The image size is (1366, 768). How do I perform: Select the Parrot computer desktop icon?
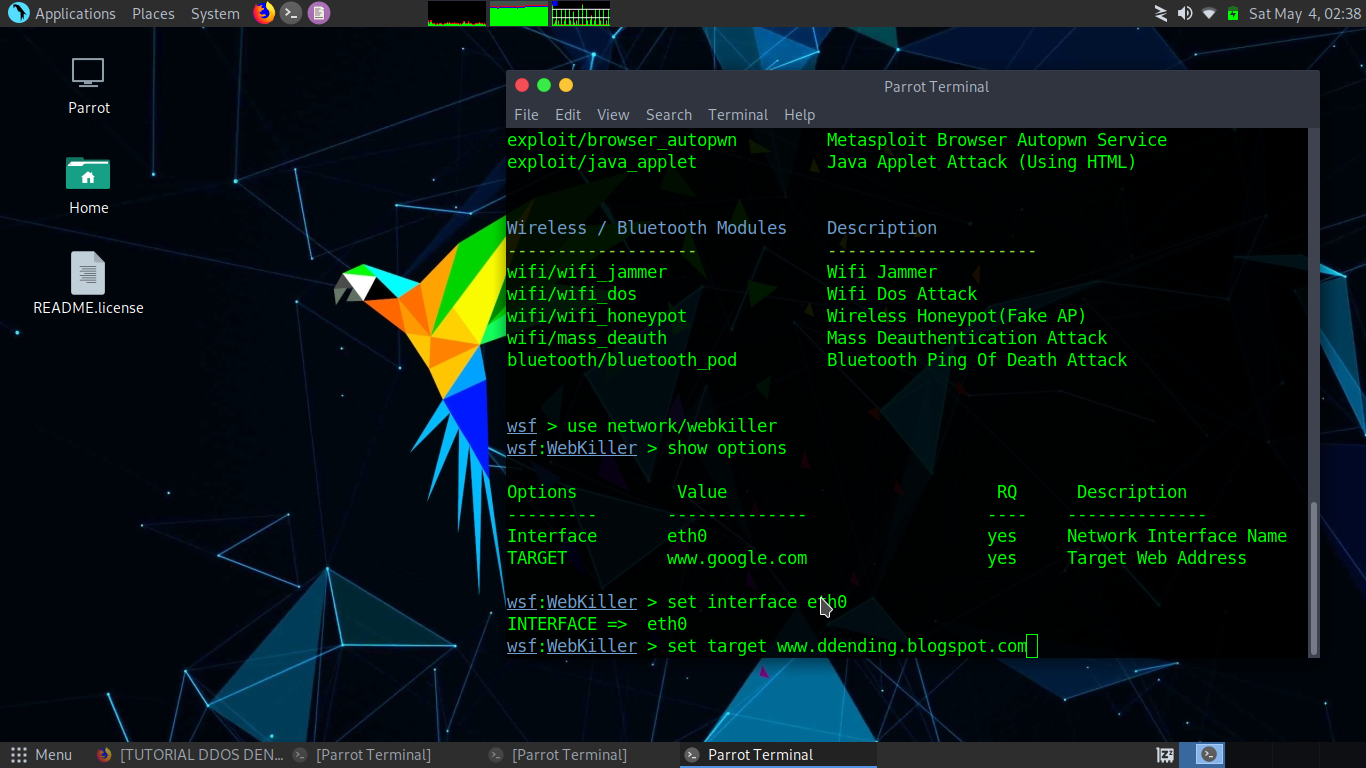click(88, 85)
